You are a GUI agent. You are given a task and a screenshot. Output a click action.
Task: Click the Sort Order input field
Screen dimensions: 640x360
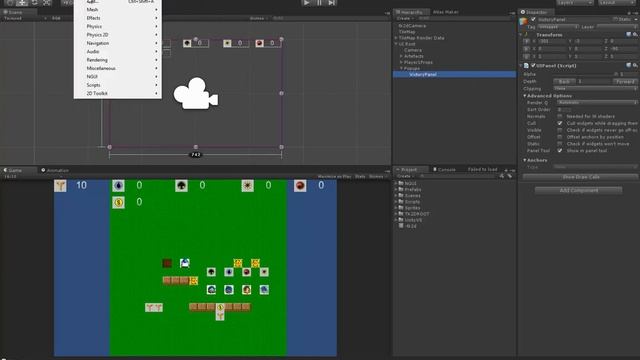click(564, 109)
